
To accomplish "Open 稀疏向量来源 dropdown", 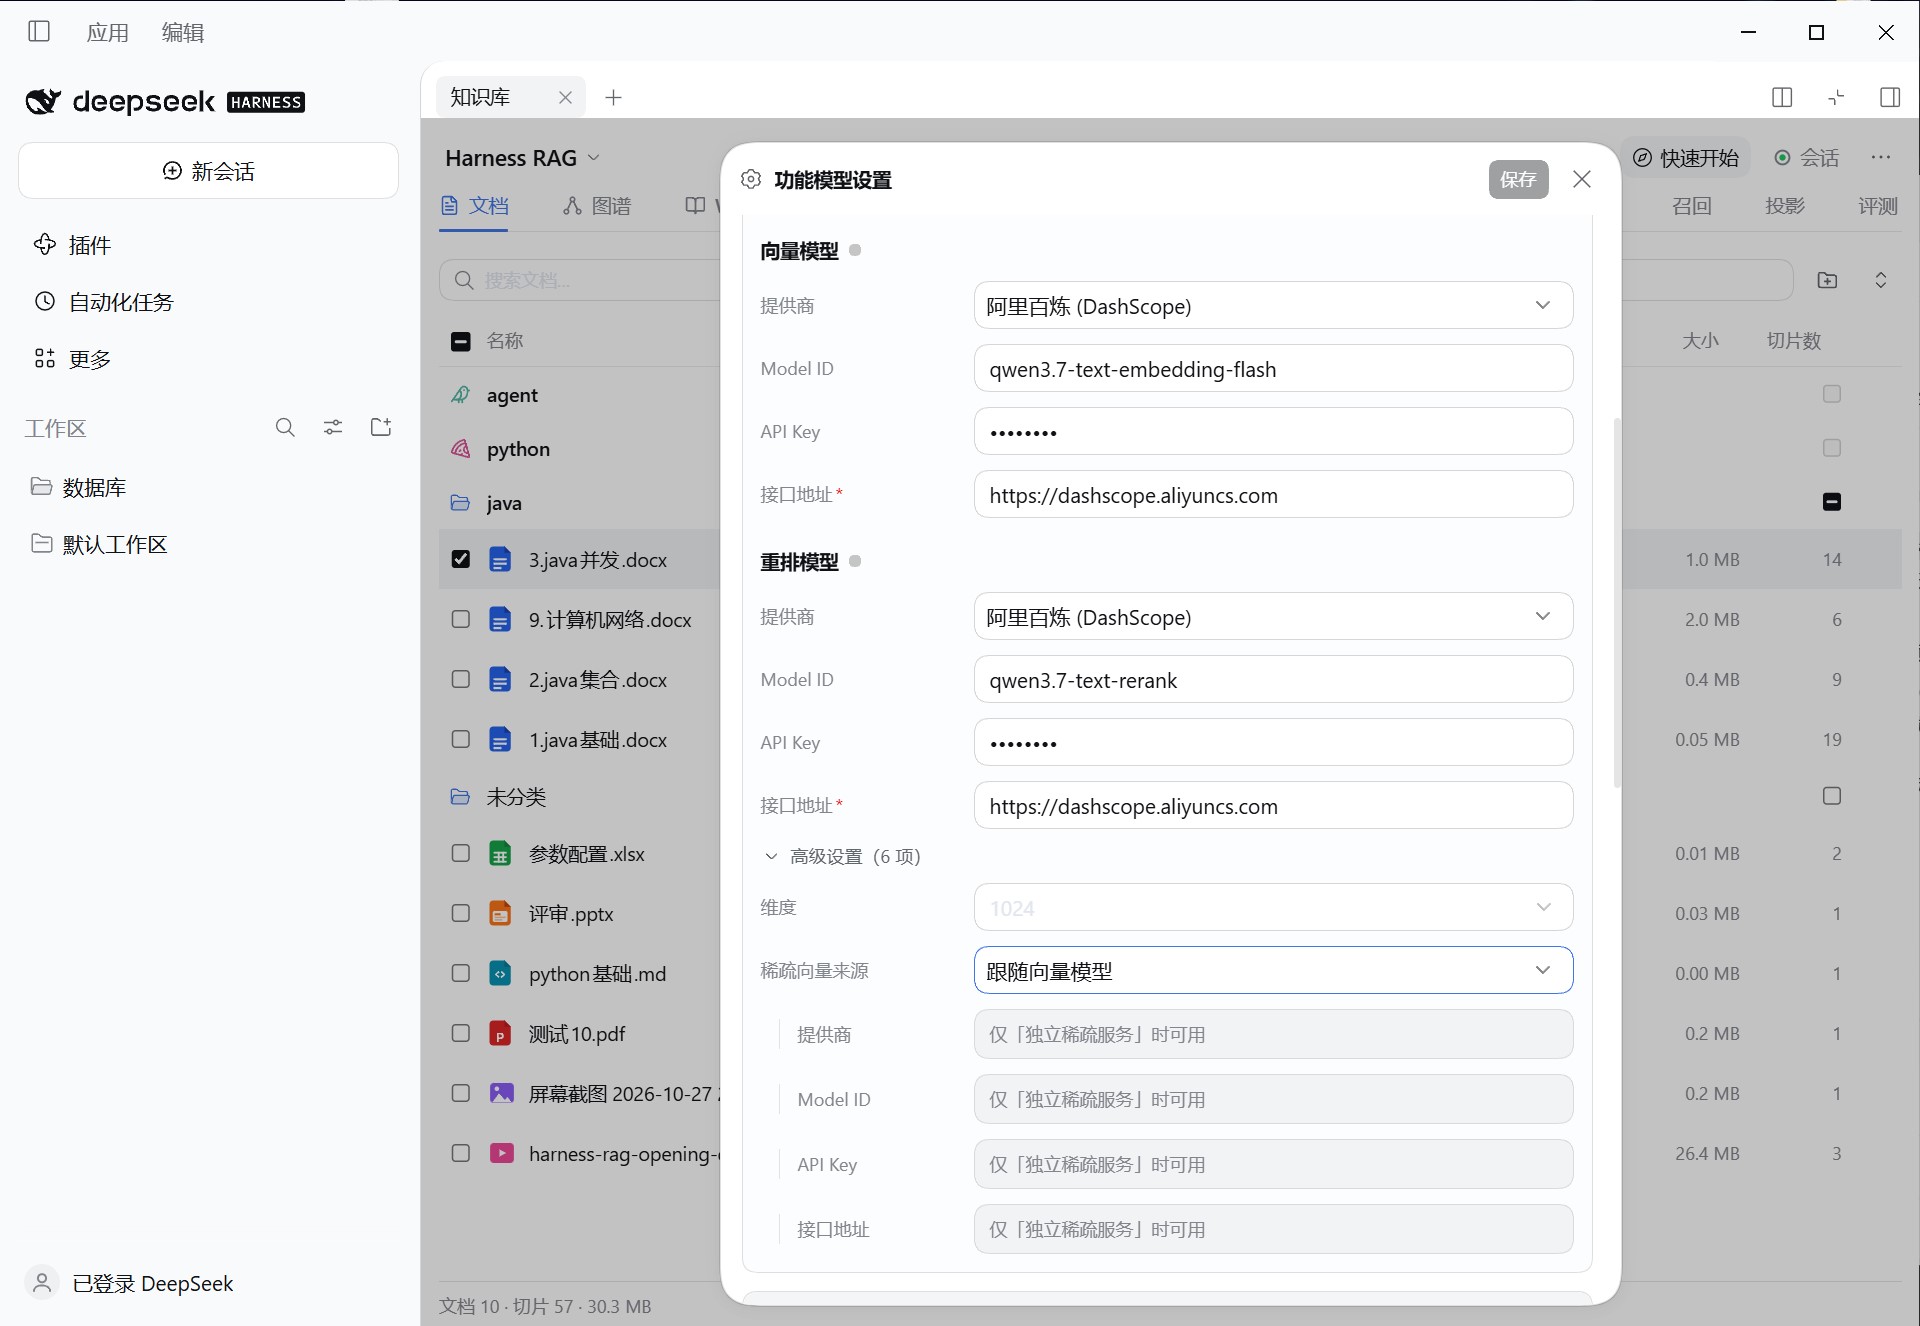I will tap(1273, 971).
